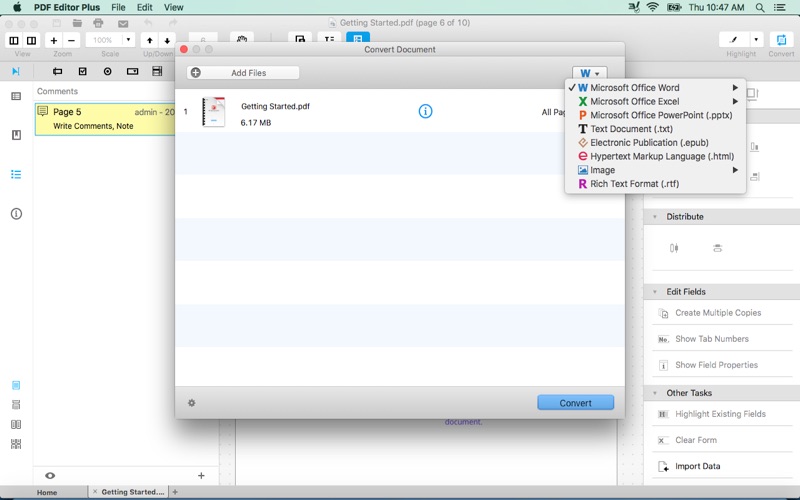The width and height of the screenshot is (800, 500).
Task: Click the blue info icon for Getting Started.pdf
Action: click(425, 111)
